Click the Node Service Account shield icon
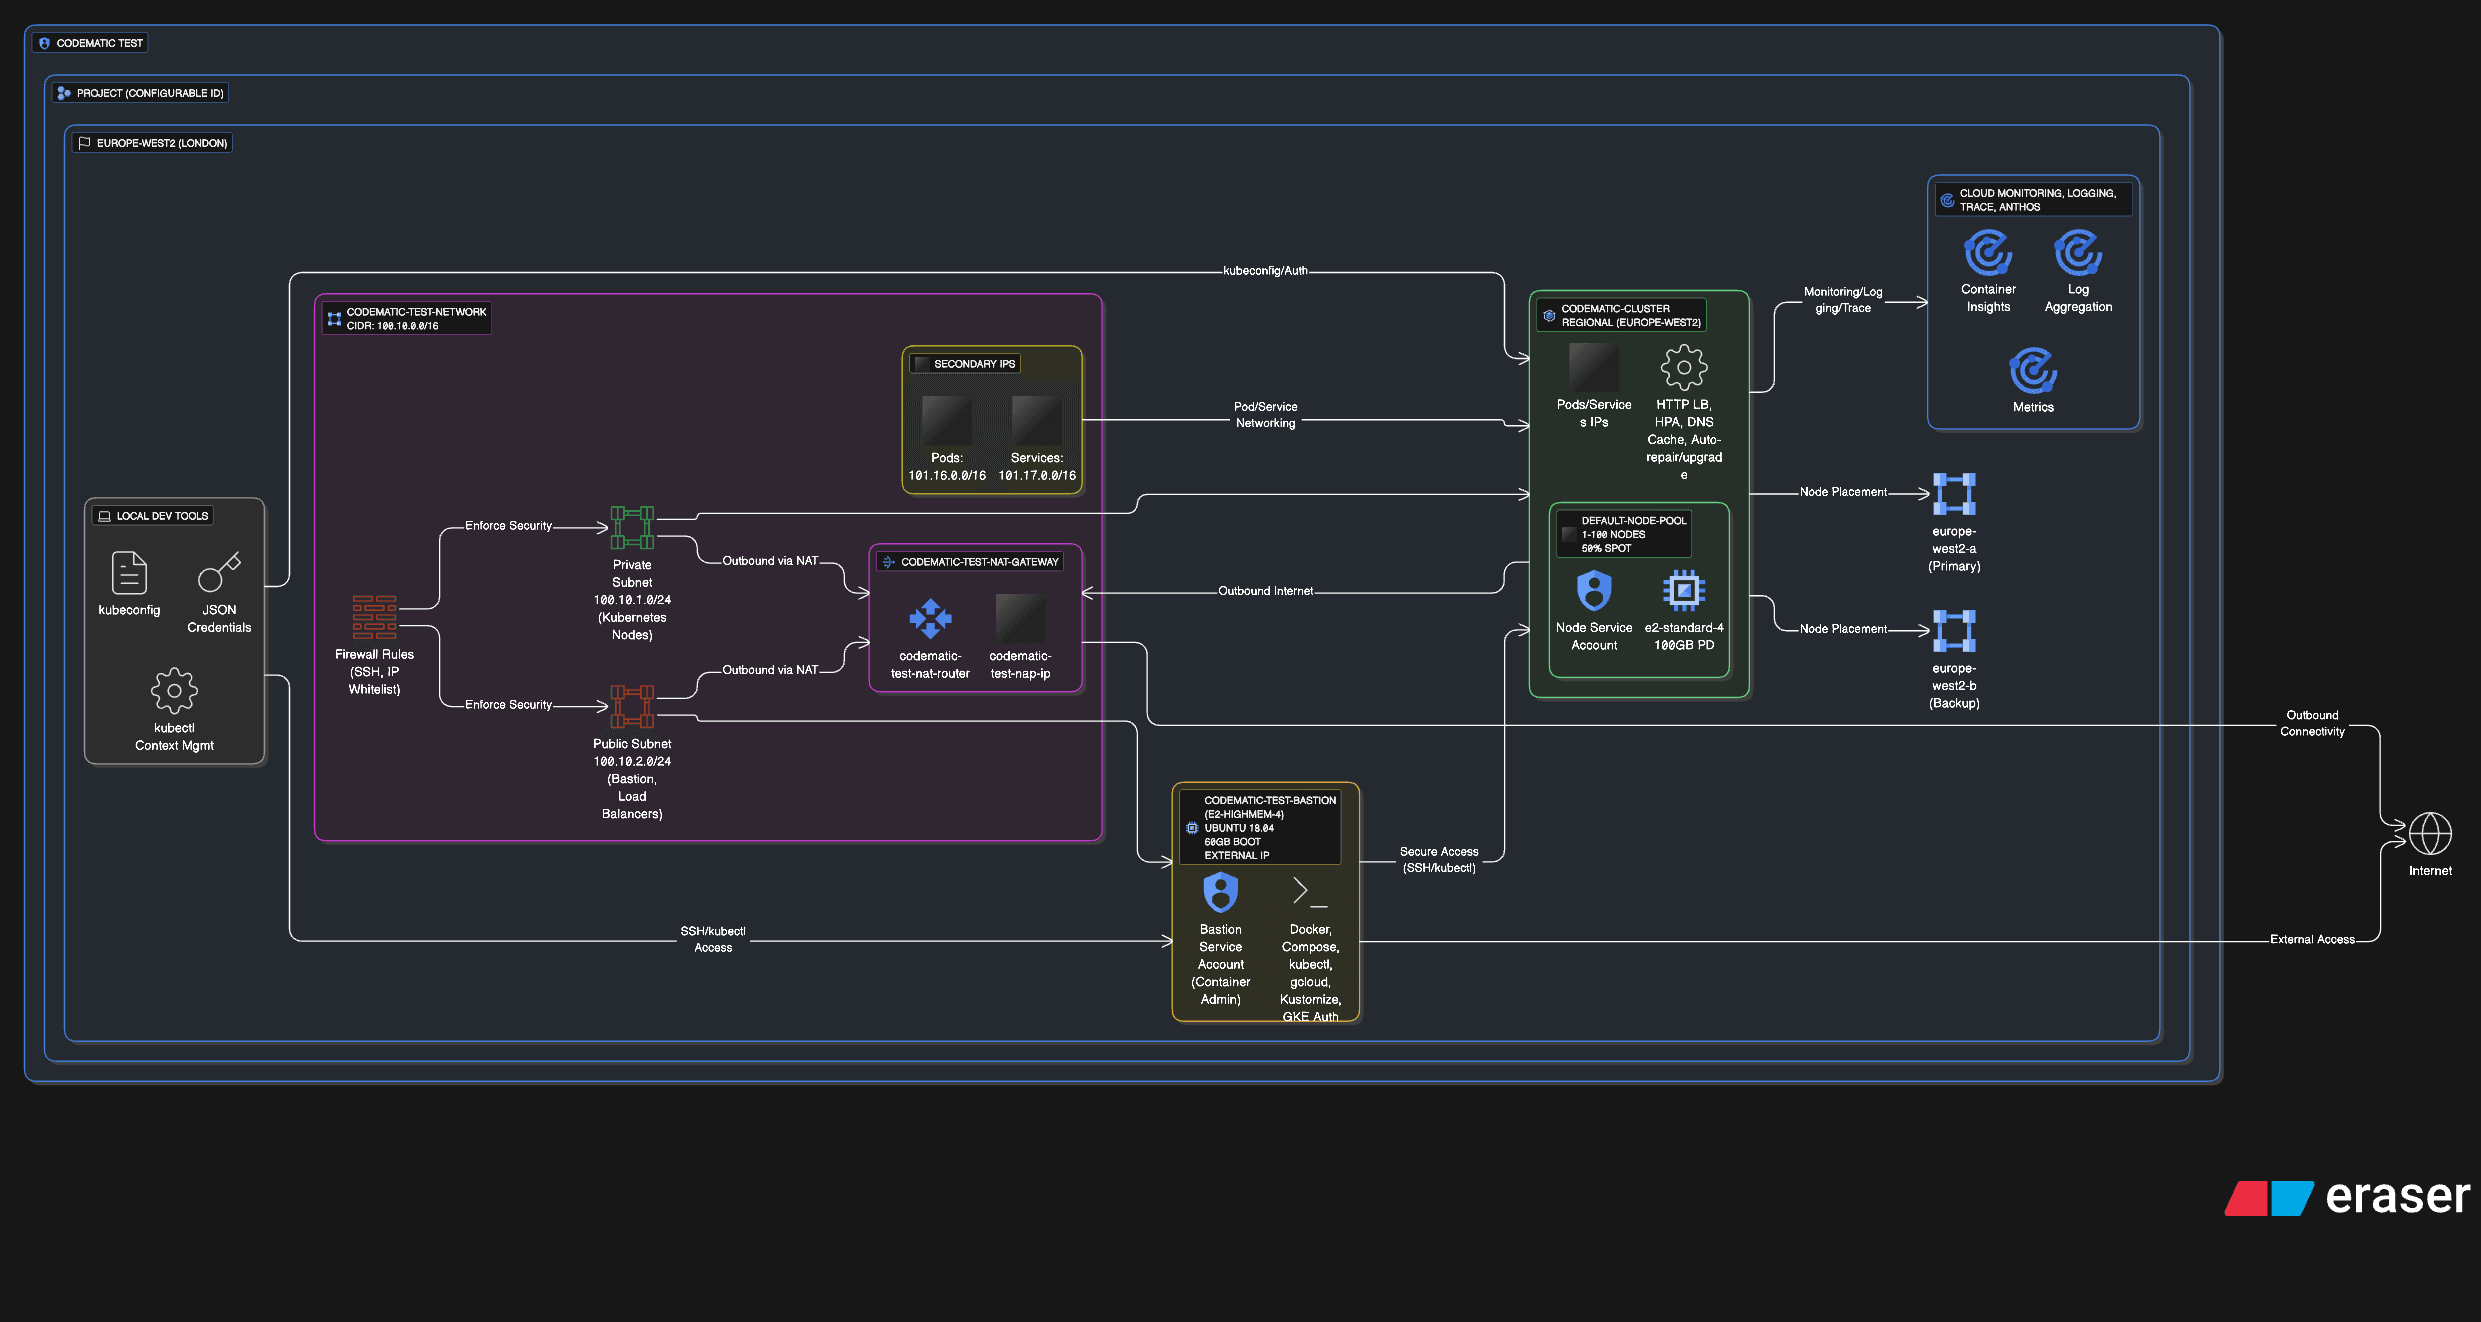The height and width of the screenshot is (1322, 2481). (x=1594, y=590)
